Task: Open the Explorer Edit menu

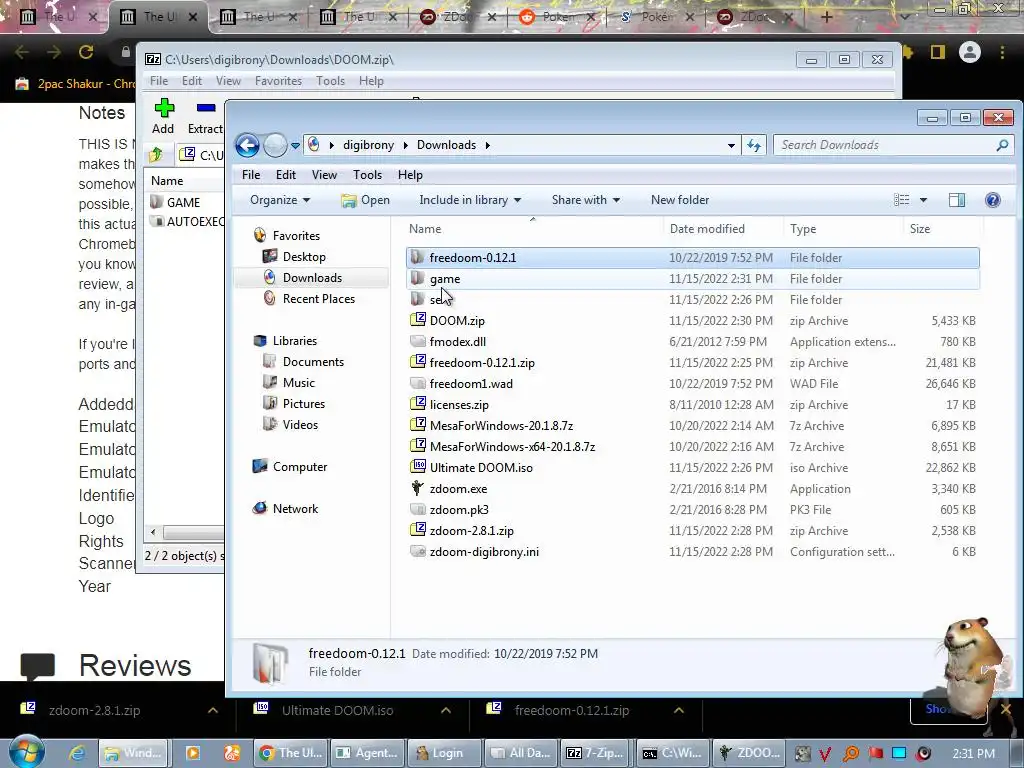Action: pos(285,174)
